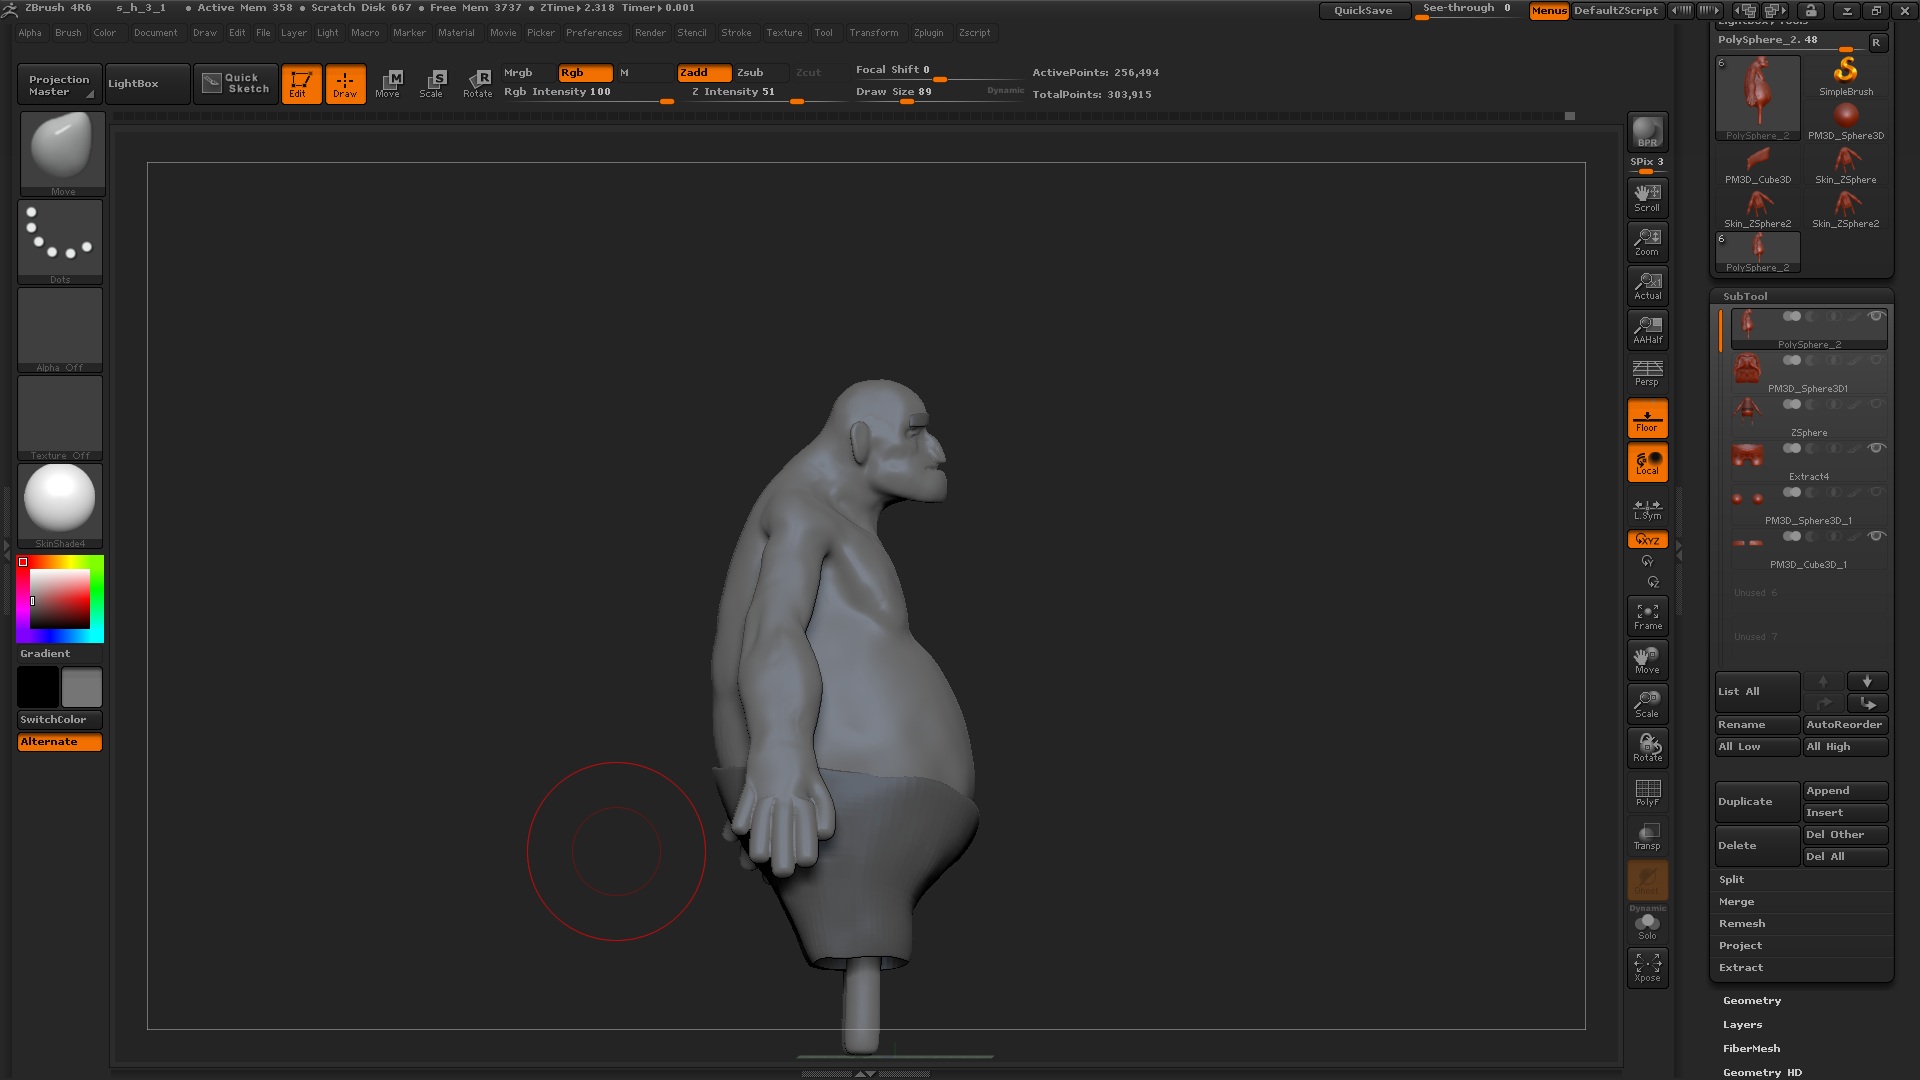Open the Brush menu

tap(68, 33)
